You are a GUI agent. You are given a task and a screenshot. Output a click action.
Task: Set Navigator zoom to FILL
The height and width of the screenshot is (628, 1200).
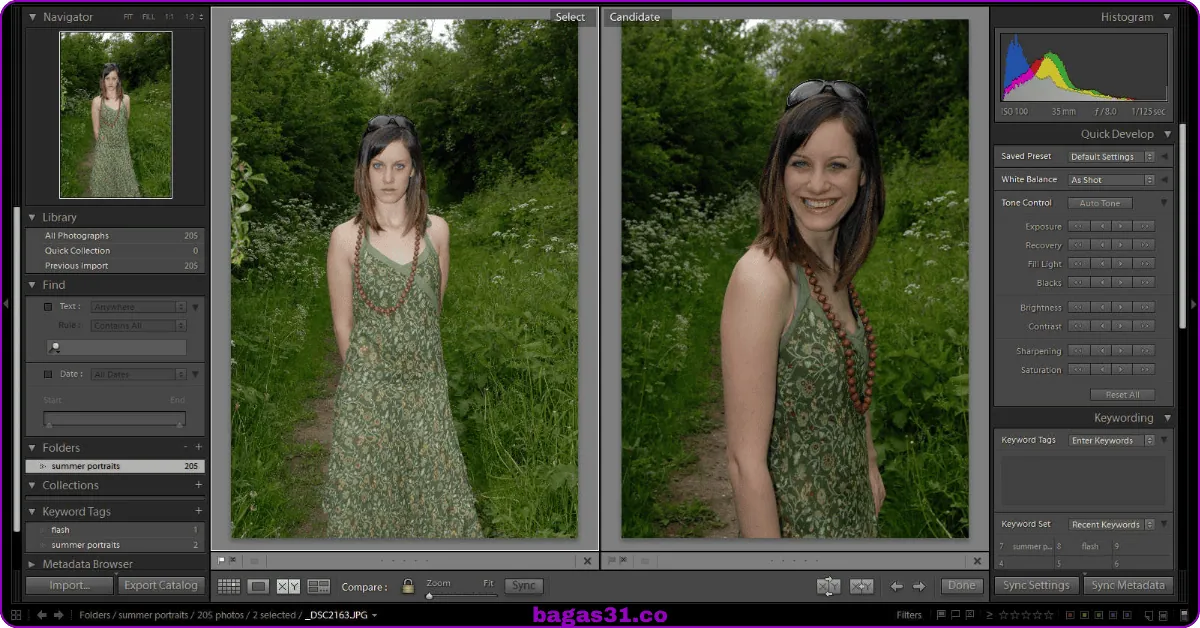click(x=148, y=17)
